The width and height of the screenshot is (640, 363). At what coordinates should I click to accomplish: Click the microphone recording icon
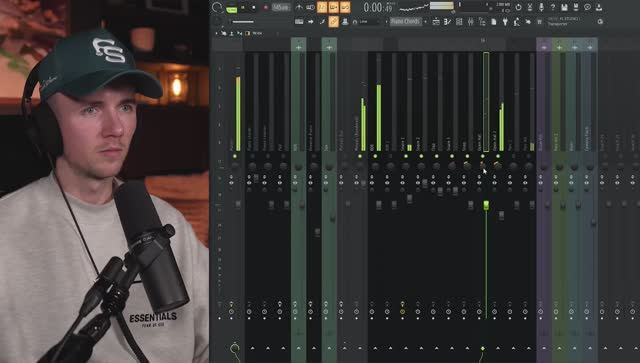[x=541, y=7]
